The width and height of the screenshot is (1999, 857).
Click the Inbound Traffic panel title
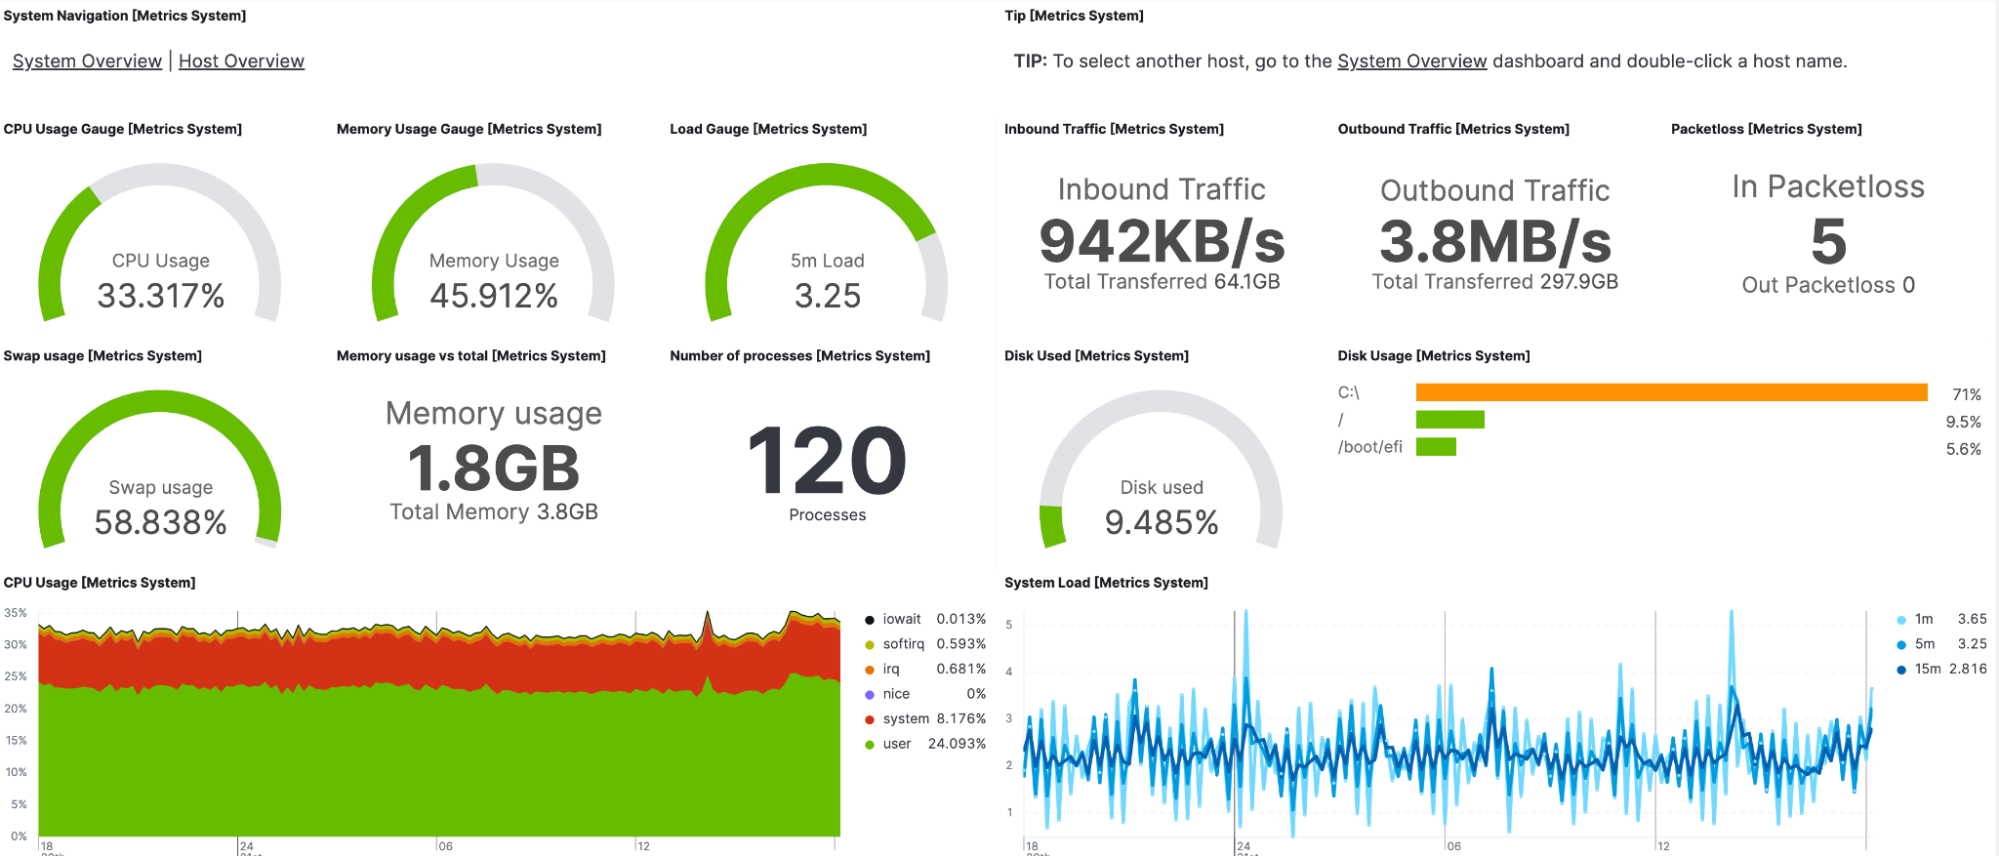1114,129
